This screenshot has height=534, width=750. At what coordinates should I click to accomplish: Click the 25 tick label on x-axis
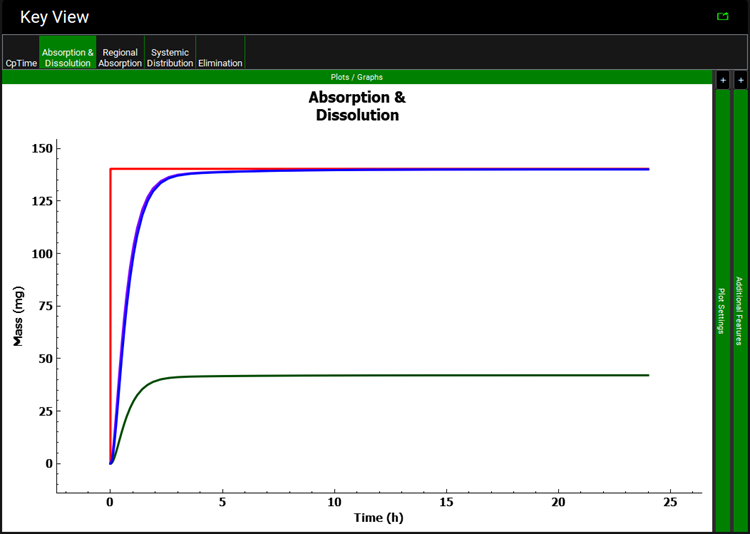670,500
